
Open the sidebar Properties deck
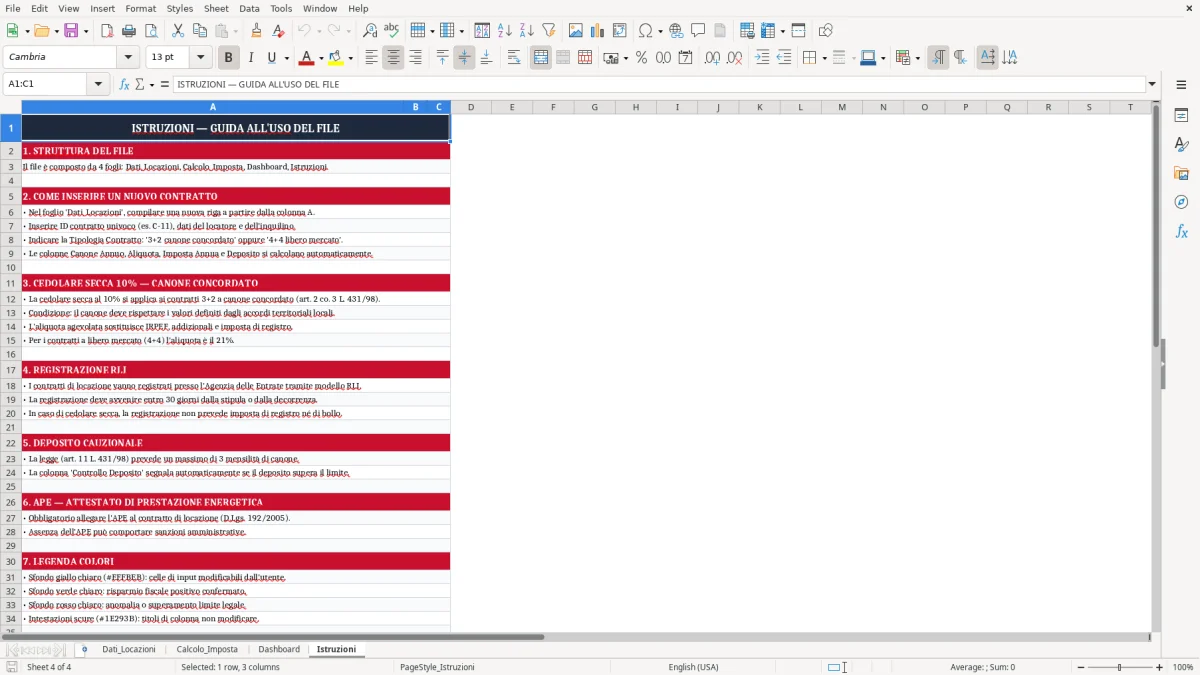(x=1181, y=116)
